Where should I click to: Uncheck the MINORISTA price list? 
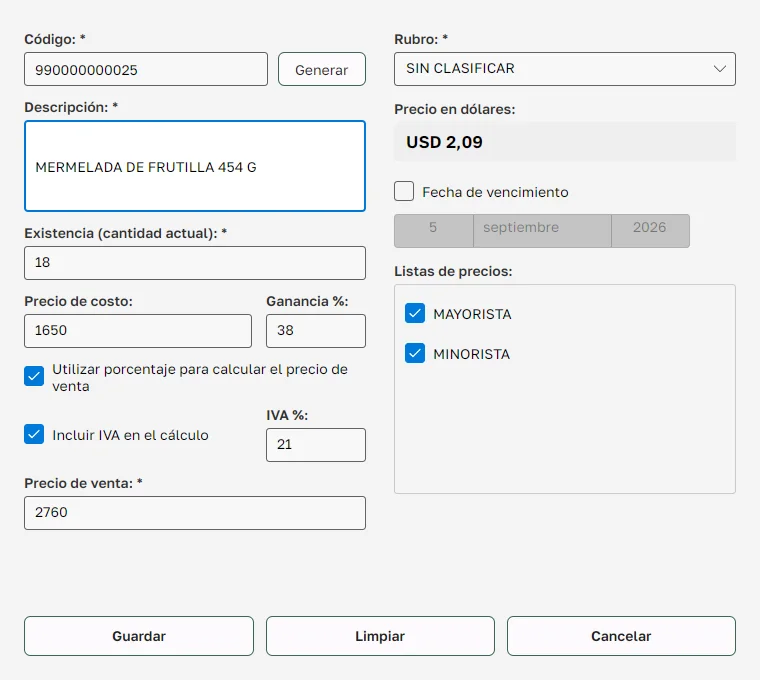pos(415,353)
